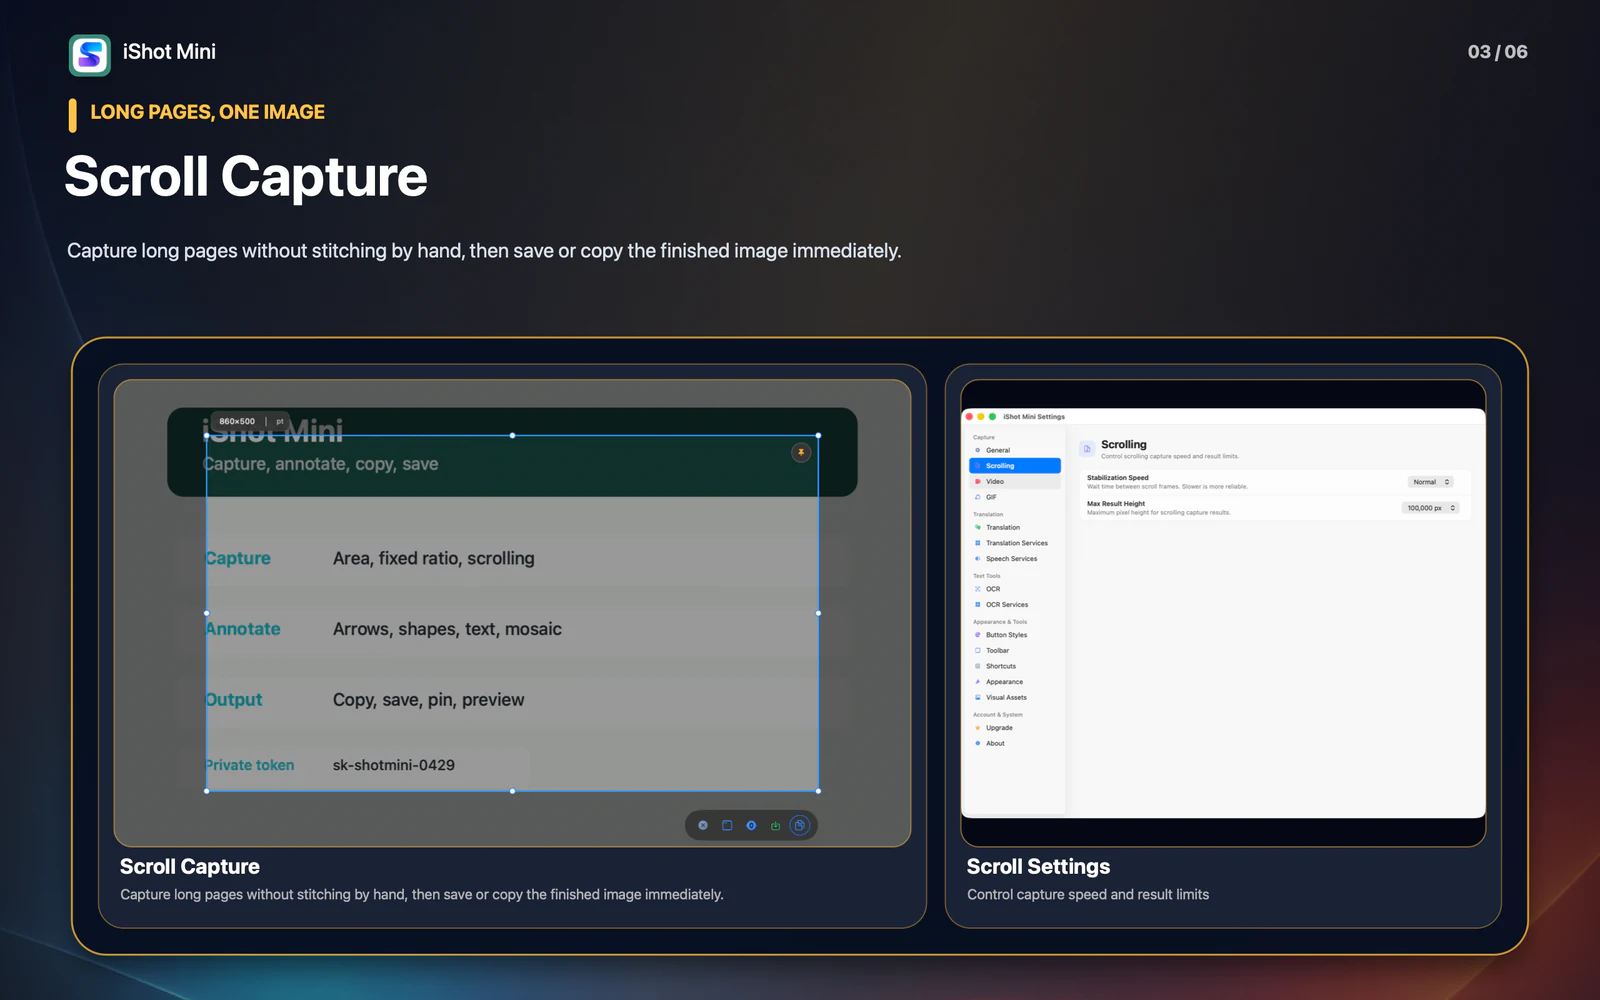
Task: Open the Stabilization Speed Normal dropdown
Action: point(1431,482)
